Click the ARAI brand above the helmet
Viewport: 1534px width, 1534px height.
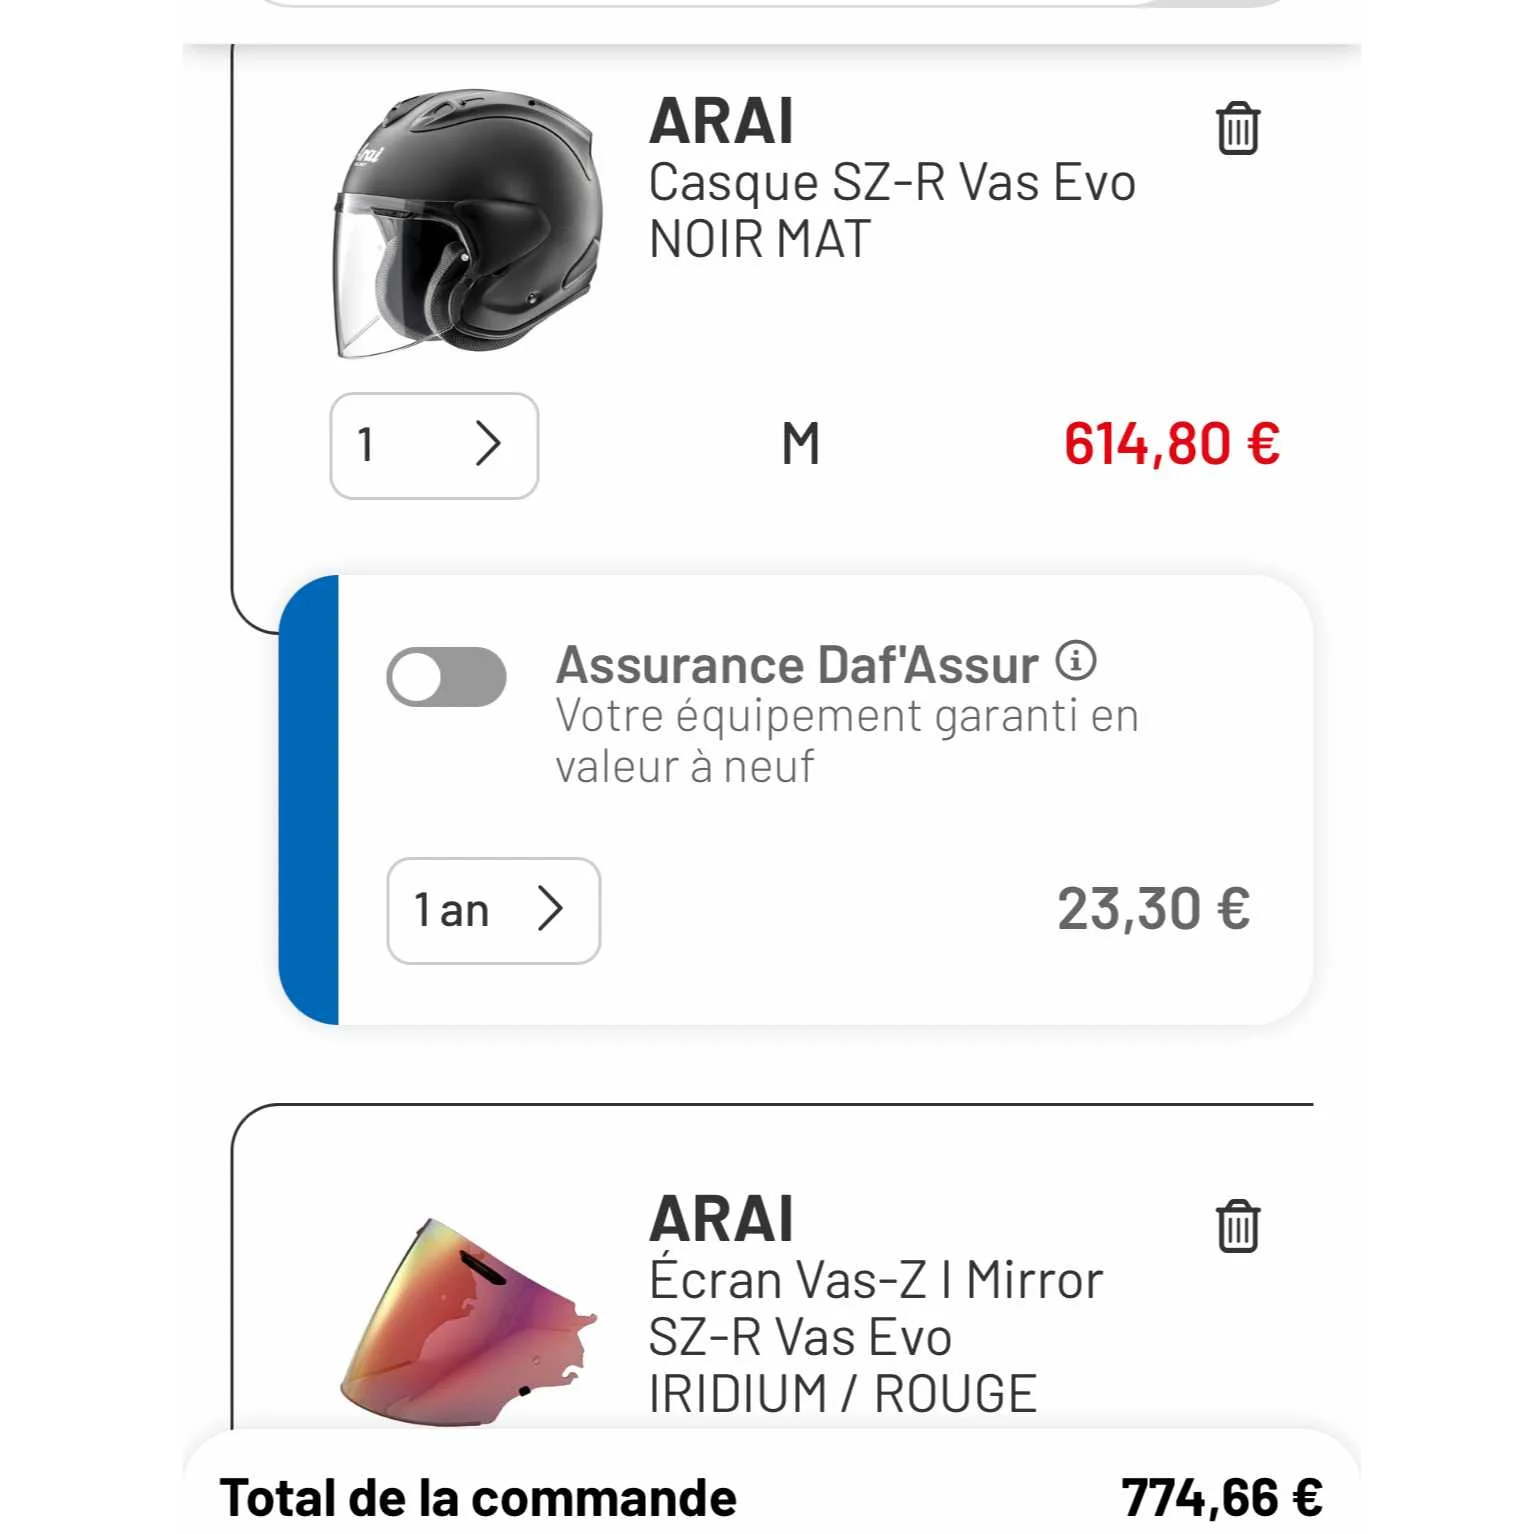721,122
